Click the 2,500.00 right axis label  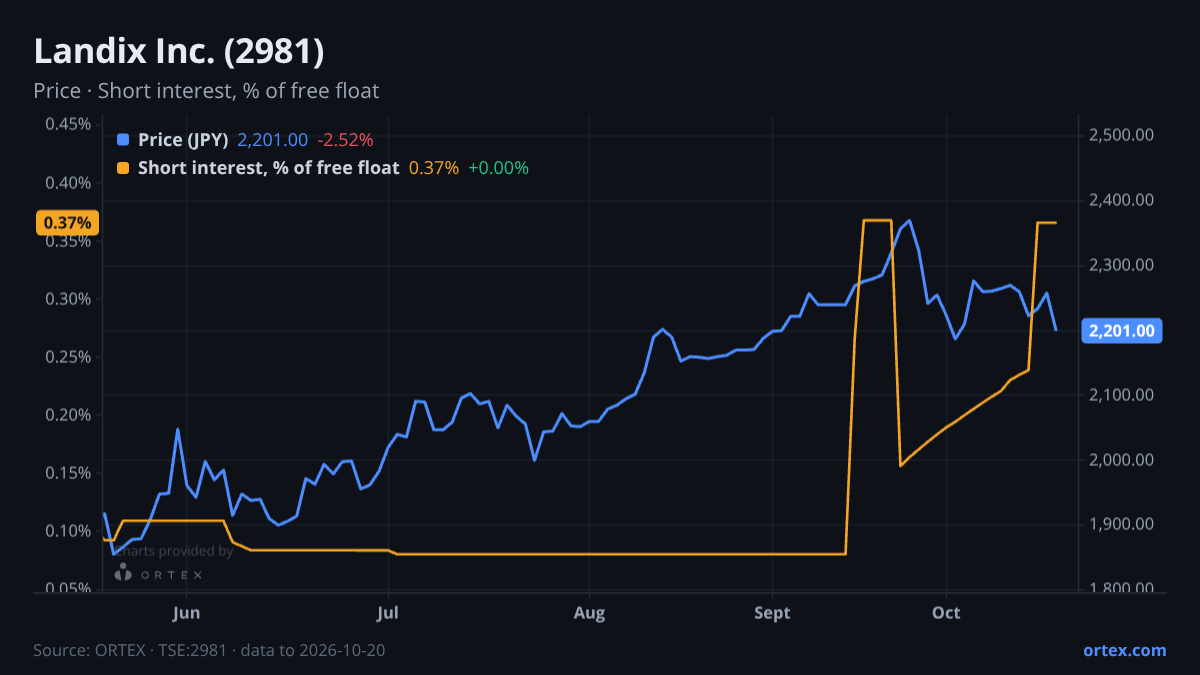[x=1120, y=135]
